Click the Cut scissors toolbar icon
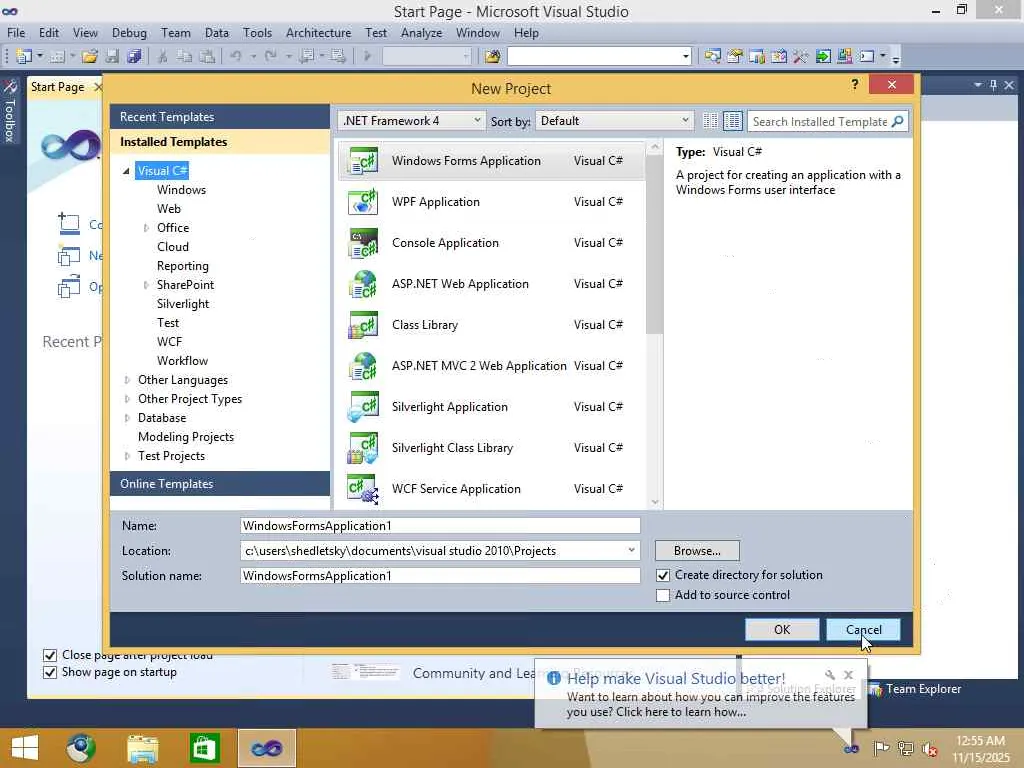 click(163, 56)
